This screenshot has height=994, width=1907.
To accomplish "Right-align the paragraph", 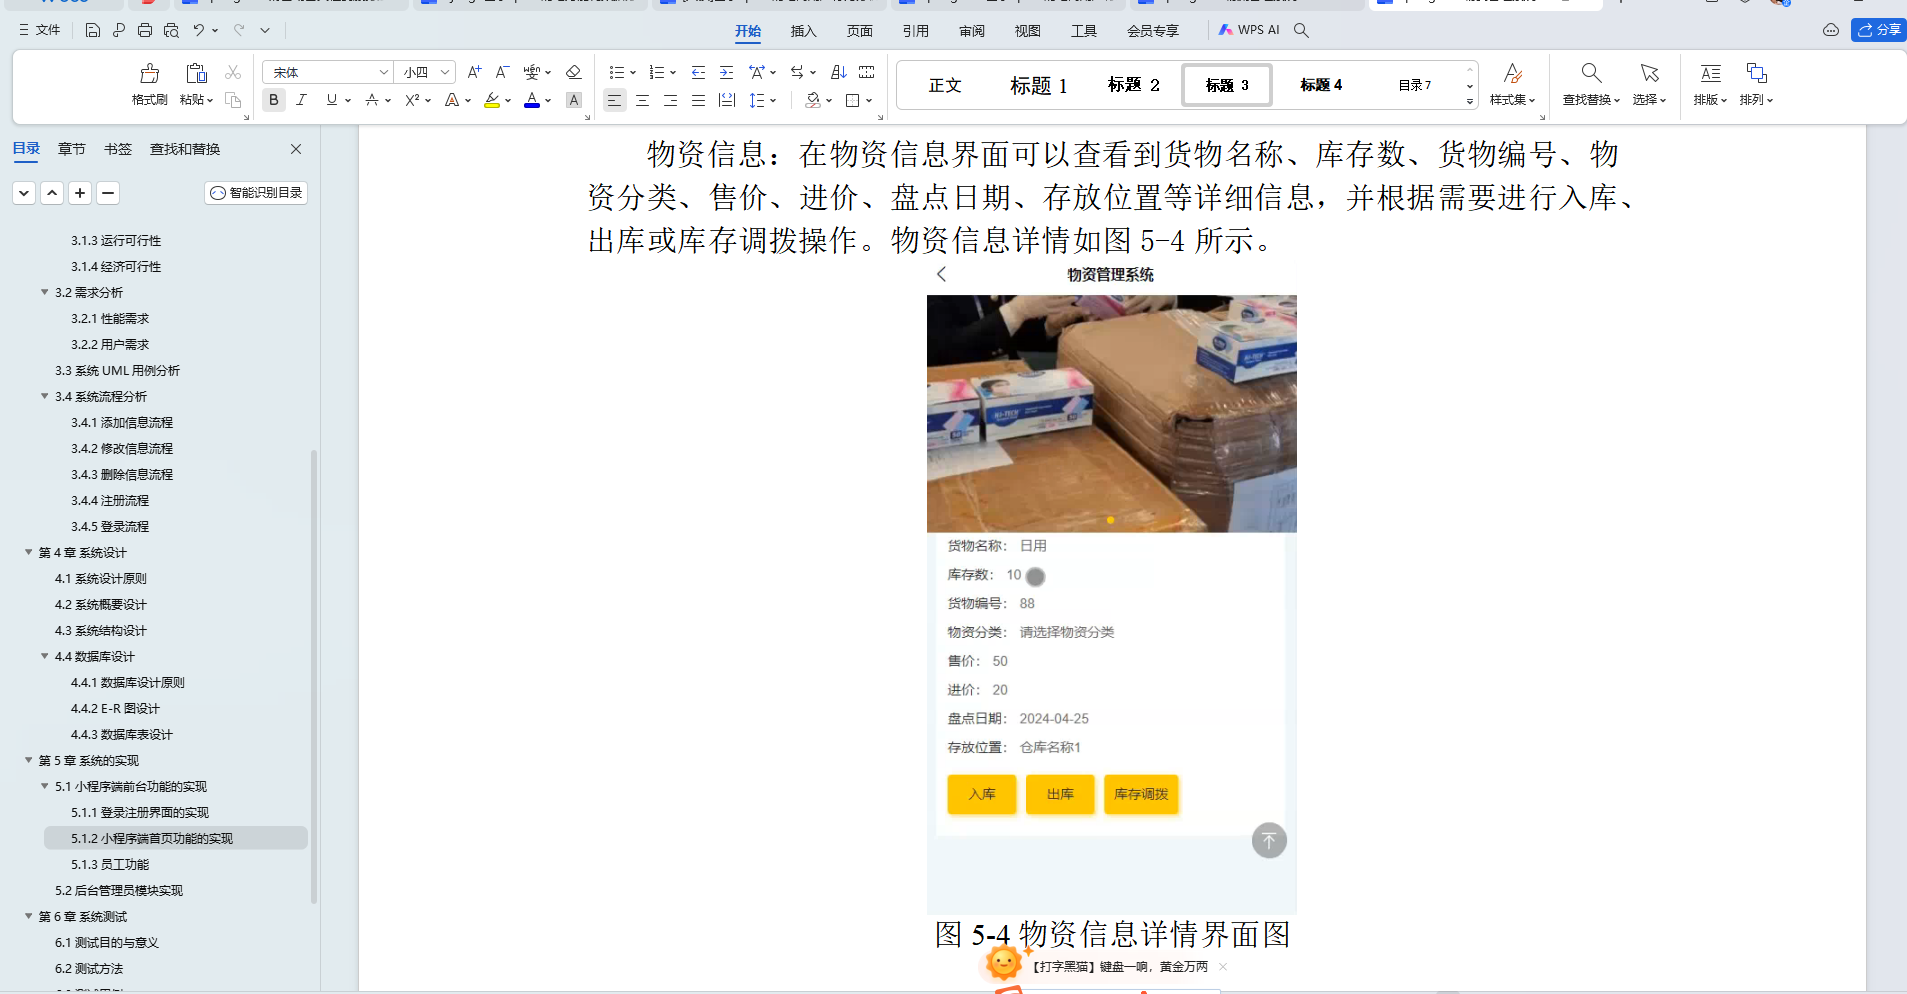I will click(670, 100).
